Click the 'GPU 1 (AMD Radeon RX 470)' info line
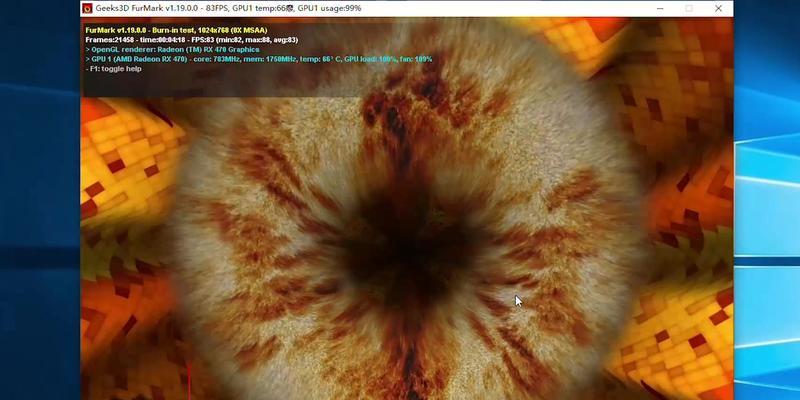Viewport: 800px width, 400px height. pyautogui.click(x=259, y=59)
